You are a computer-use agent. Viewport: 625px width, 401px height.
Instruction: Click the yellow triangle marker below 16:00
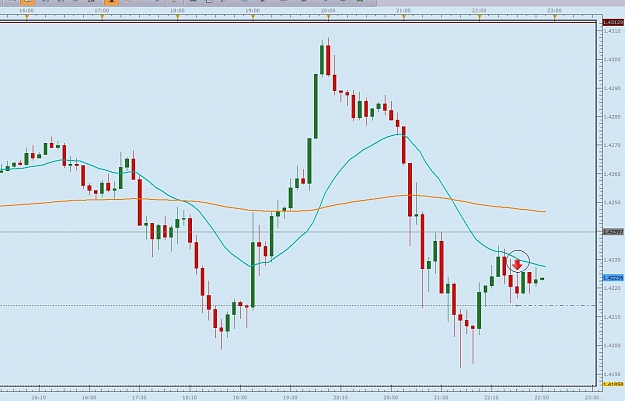click(x=27, y=17)
